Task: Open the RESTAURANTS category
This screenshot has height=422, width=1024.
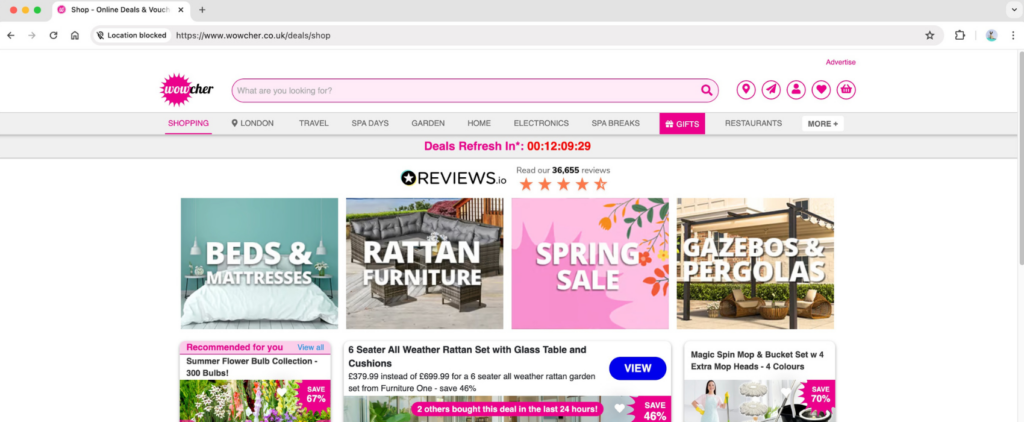Action: point(753,123)
